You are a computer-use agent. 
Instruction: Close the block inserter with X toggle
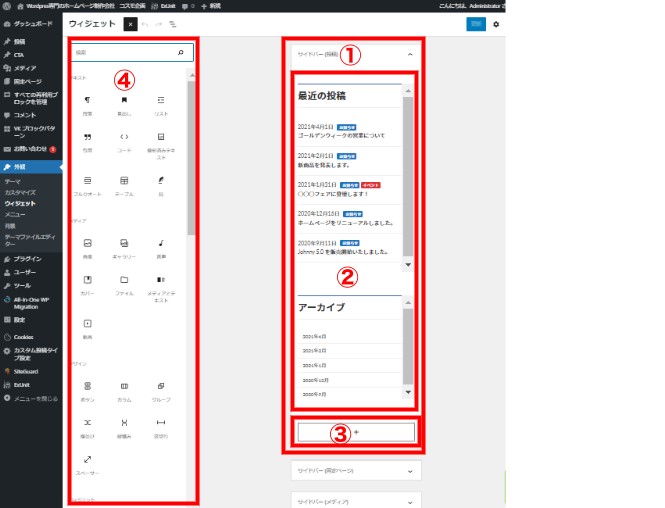point(130,22)
